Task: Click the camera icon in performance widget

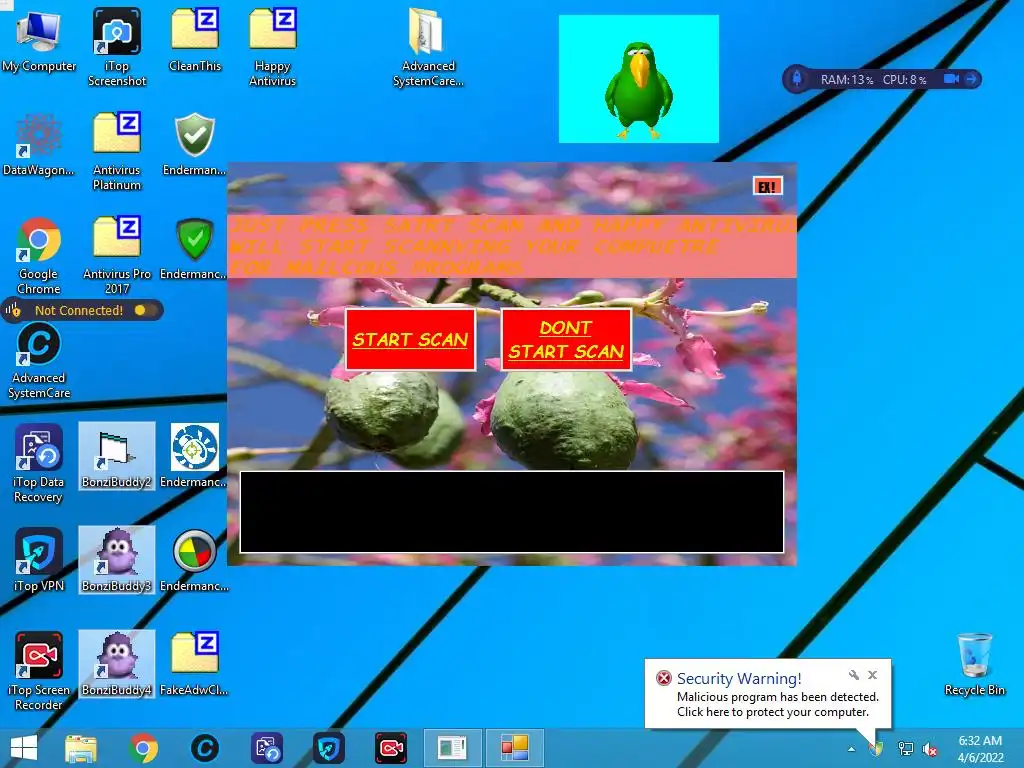Action: pos(951,79)
